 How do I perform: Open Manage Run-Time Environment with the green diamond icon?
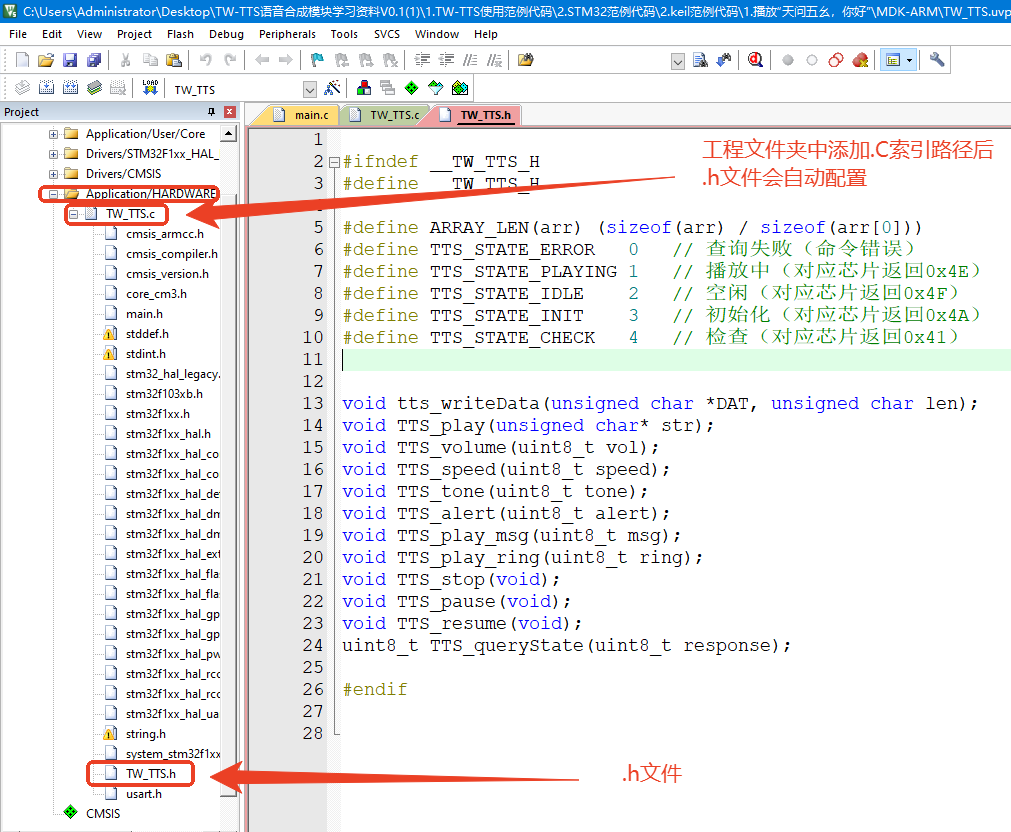tap(411, 88)
